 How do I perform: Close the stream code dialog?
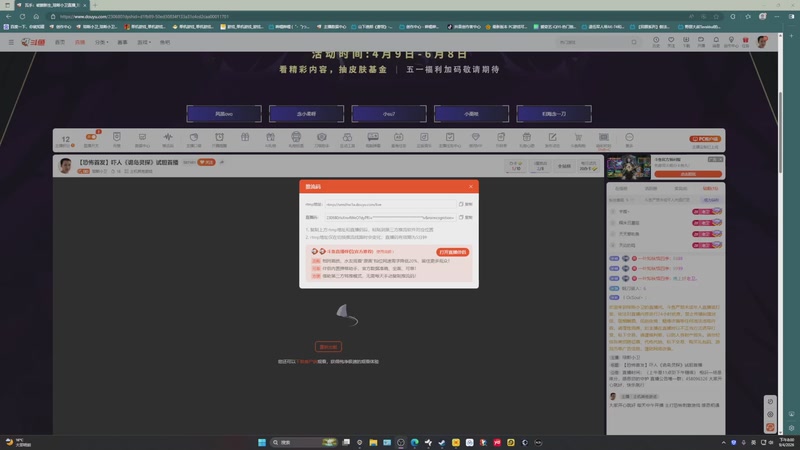(470, 187)
